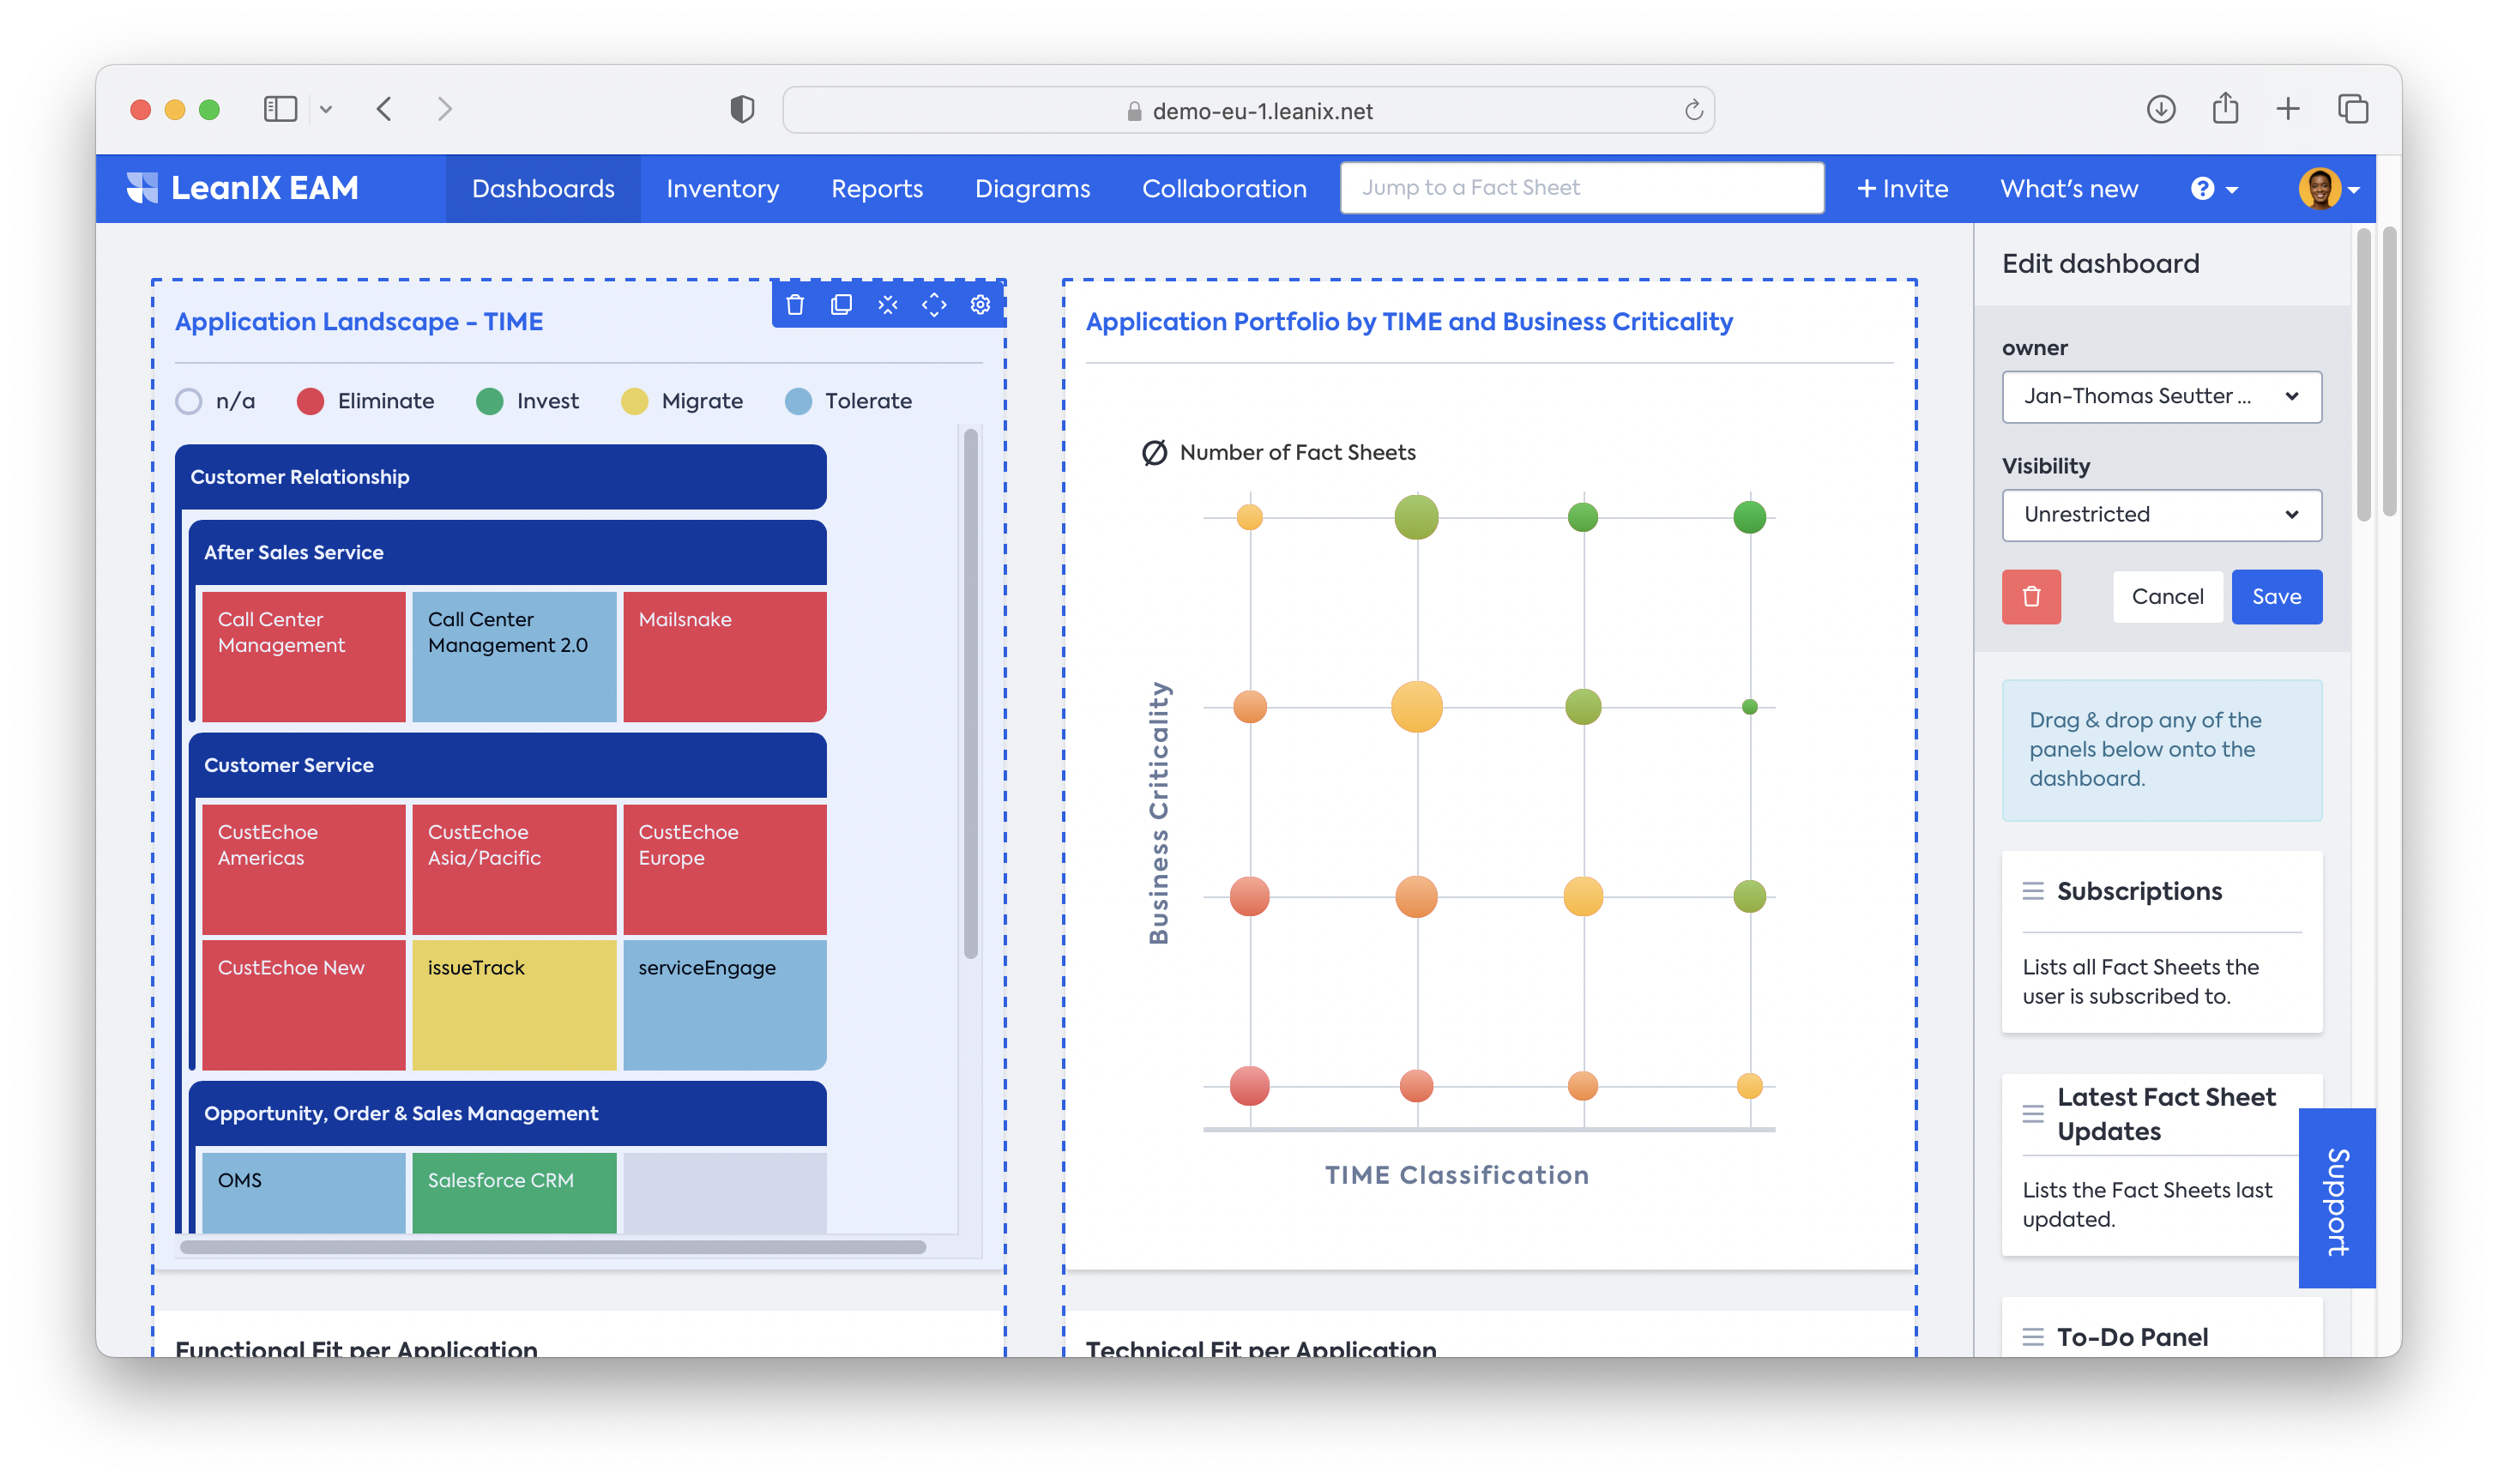Duplicate the Application Landscape panel

841,305
